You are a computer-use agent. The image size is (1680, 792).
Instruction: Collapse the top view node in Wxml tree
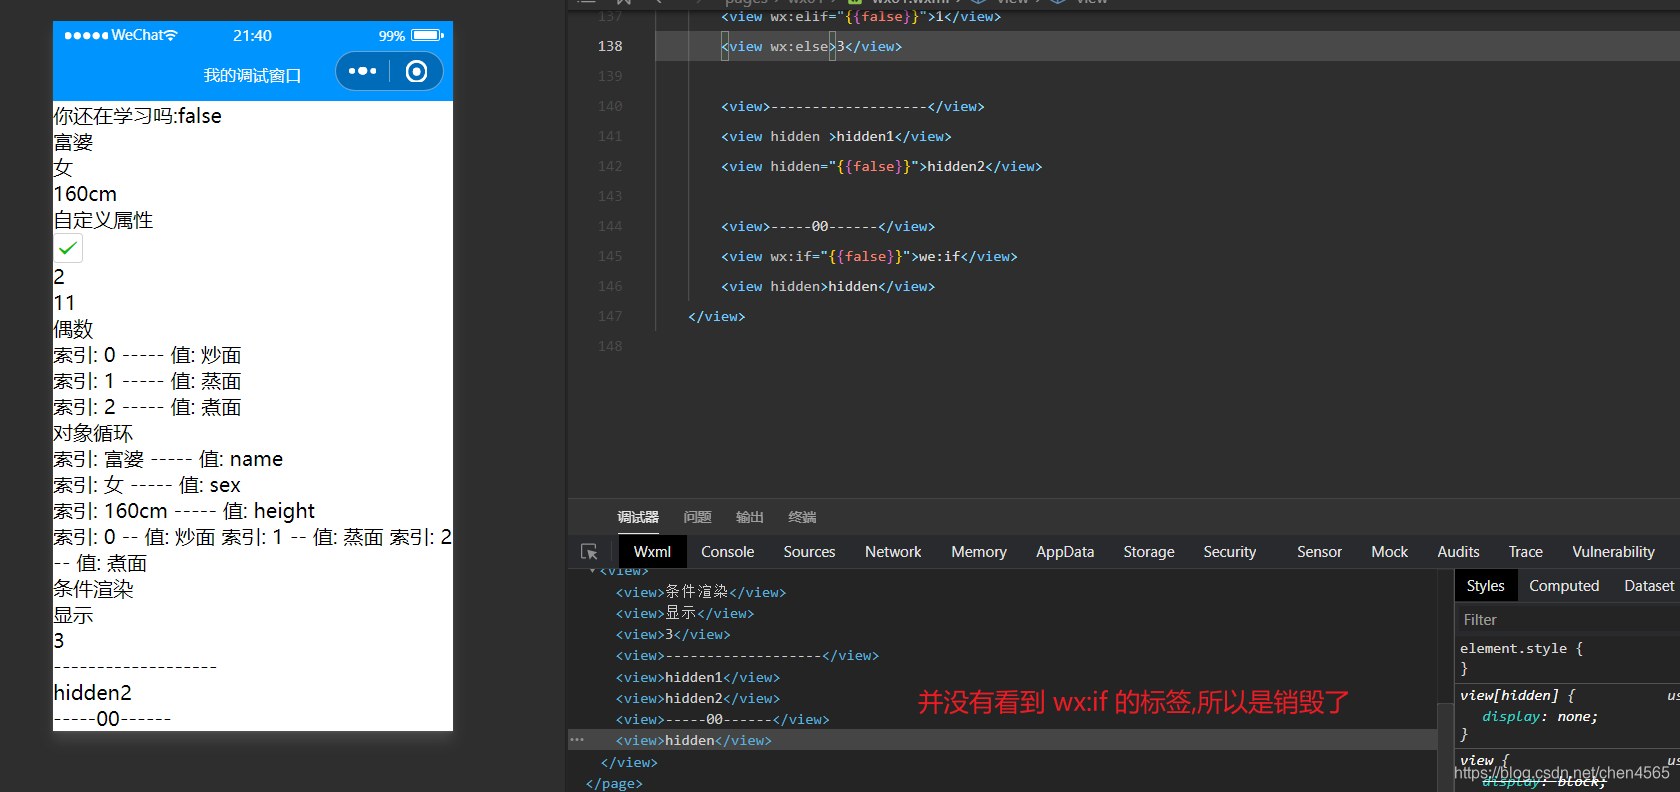[593, 571]
